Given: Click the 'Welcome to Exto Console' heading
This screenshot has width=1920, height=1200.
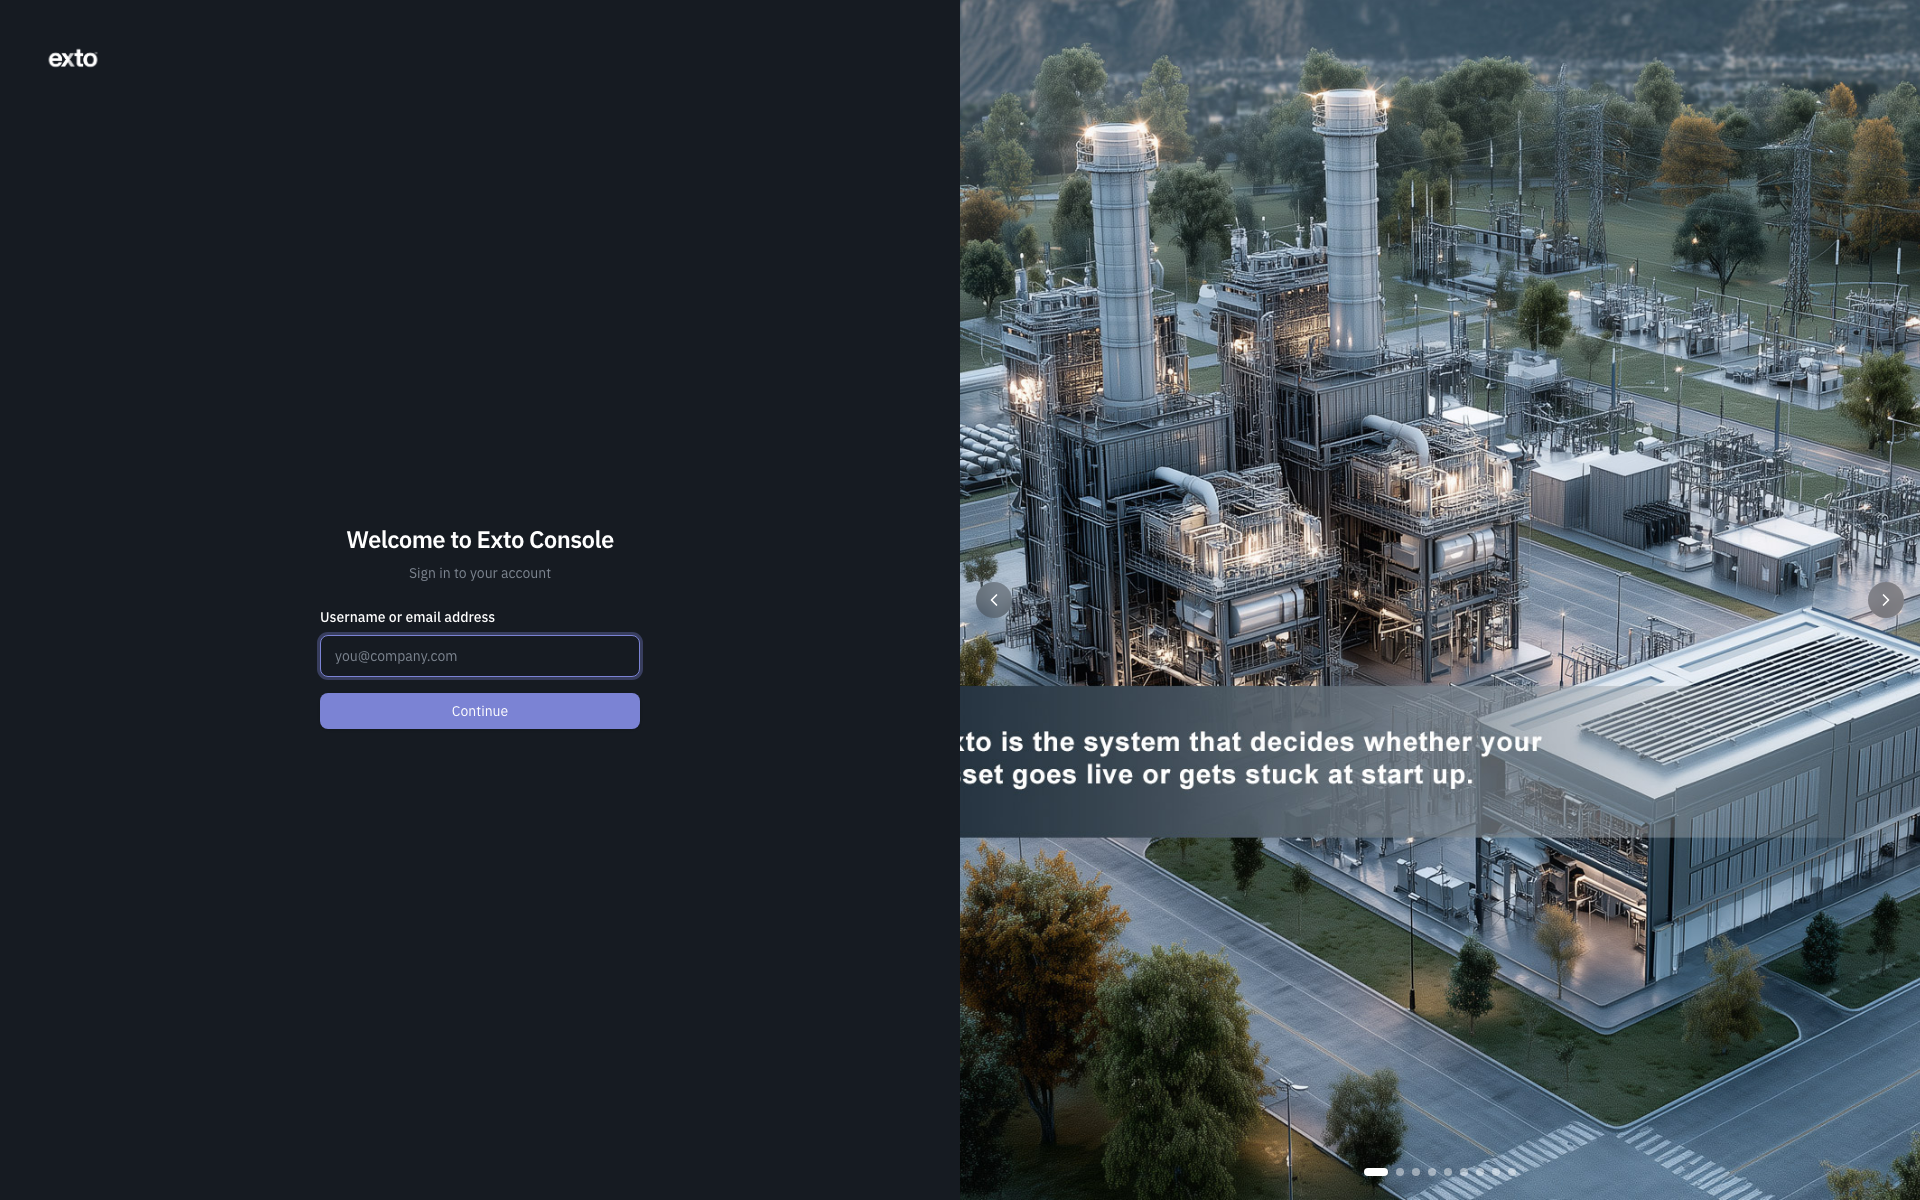Looking at the screenshot, I should [x=480, y=540].
